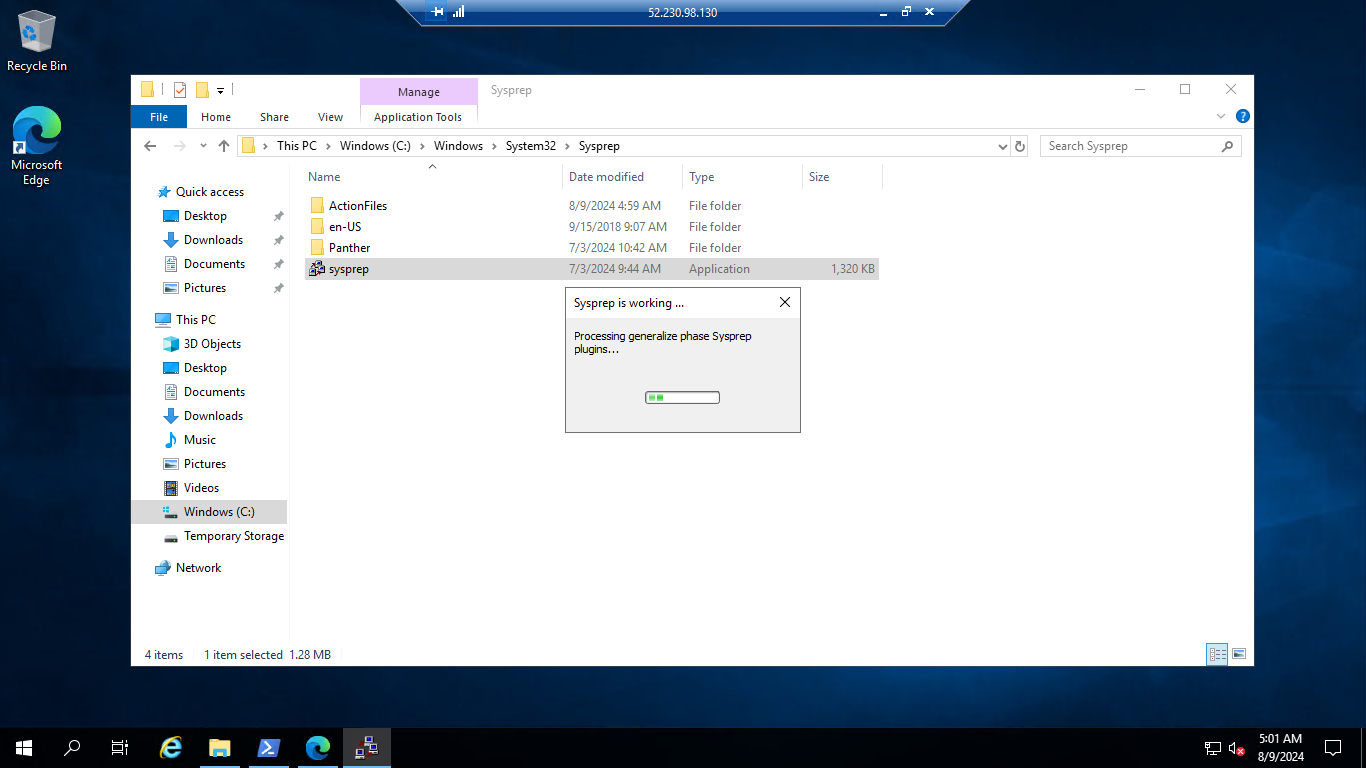Screen dimensions: 1366x768
Task: Switch to the Share ribbon tab
Action: click(x=274, y=117)
